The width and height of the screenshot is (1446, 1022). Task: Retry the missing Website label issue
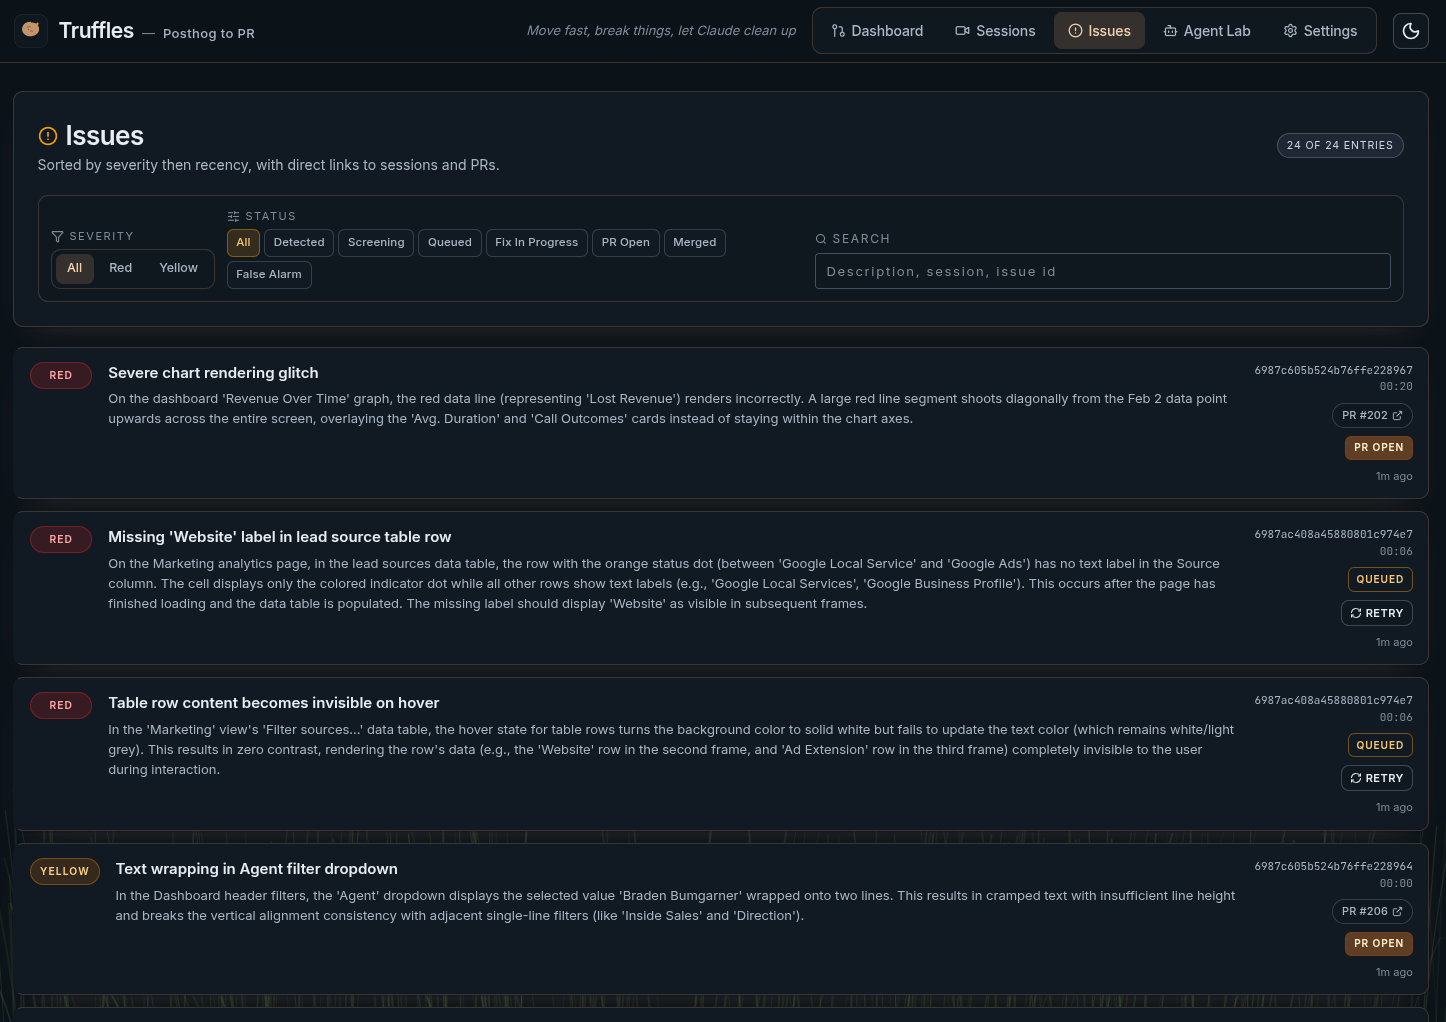coord(1377,613)
